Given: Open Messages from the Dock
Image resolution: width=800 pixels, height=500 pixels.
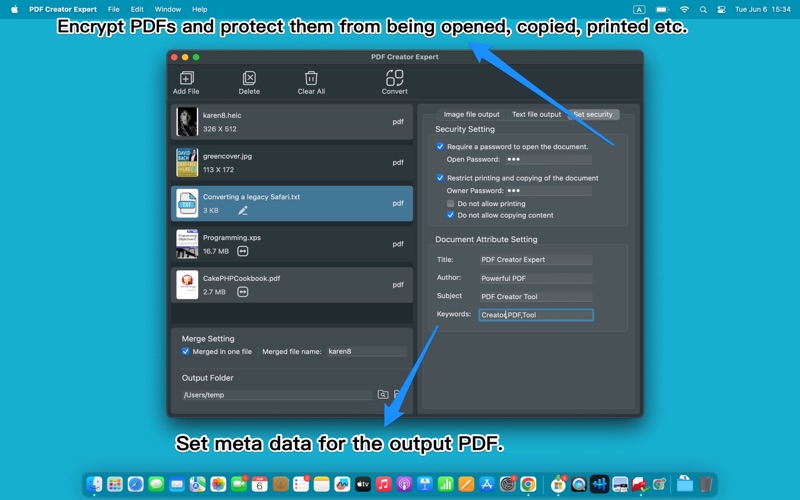Looking at the screenshot, I should click(156, 484).
